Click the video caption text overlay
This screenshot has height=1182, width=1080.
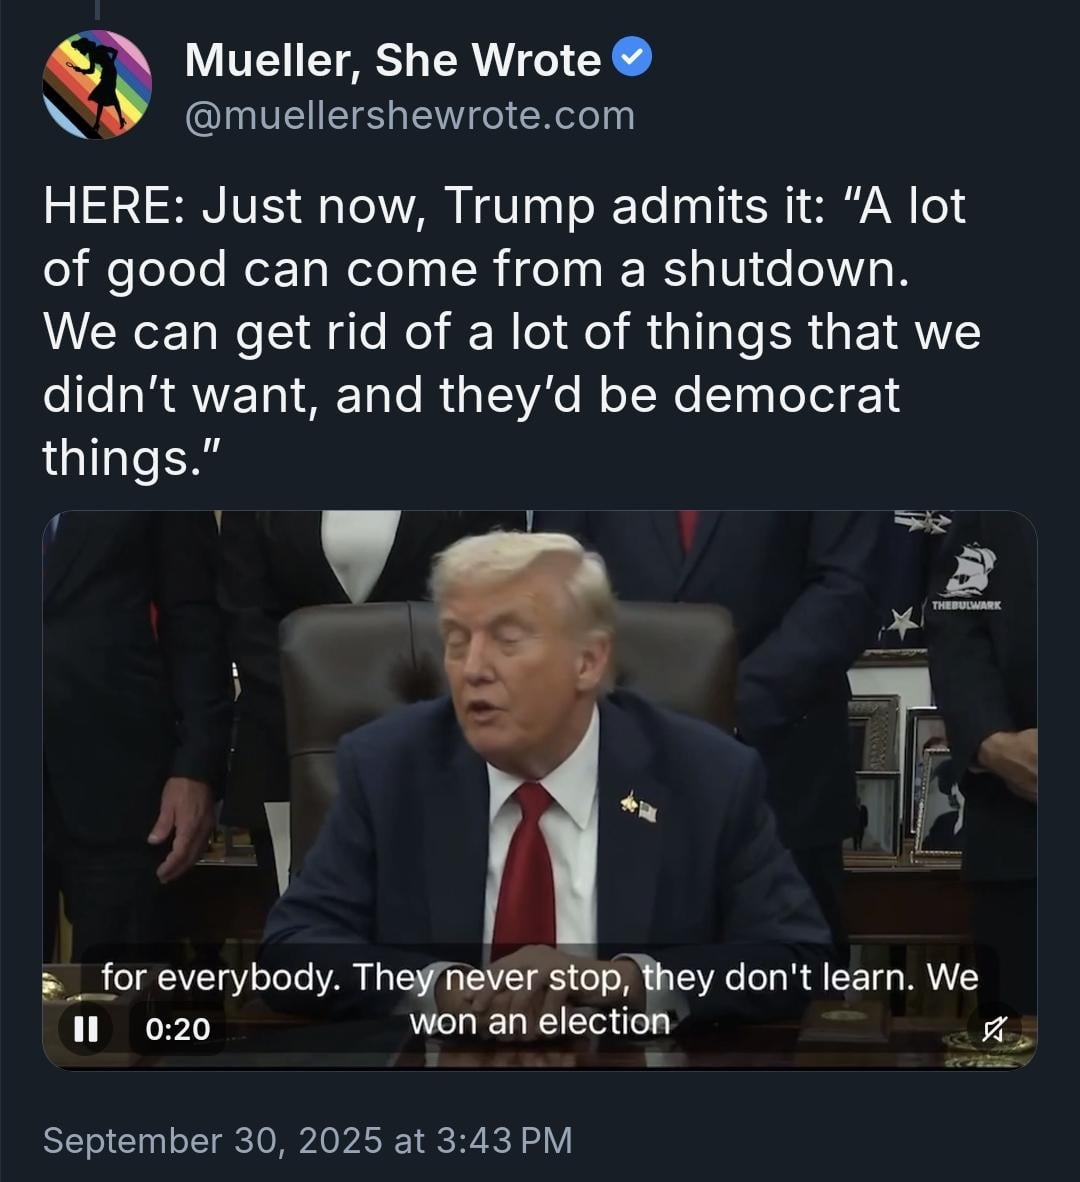pos(540,1000)
